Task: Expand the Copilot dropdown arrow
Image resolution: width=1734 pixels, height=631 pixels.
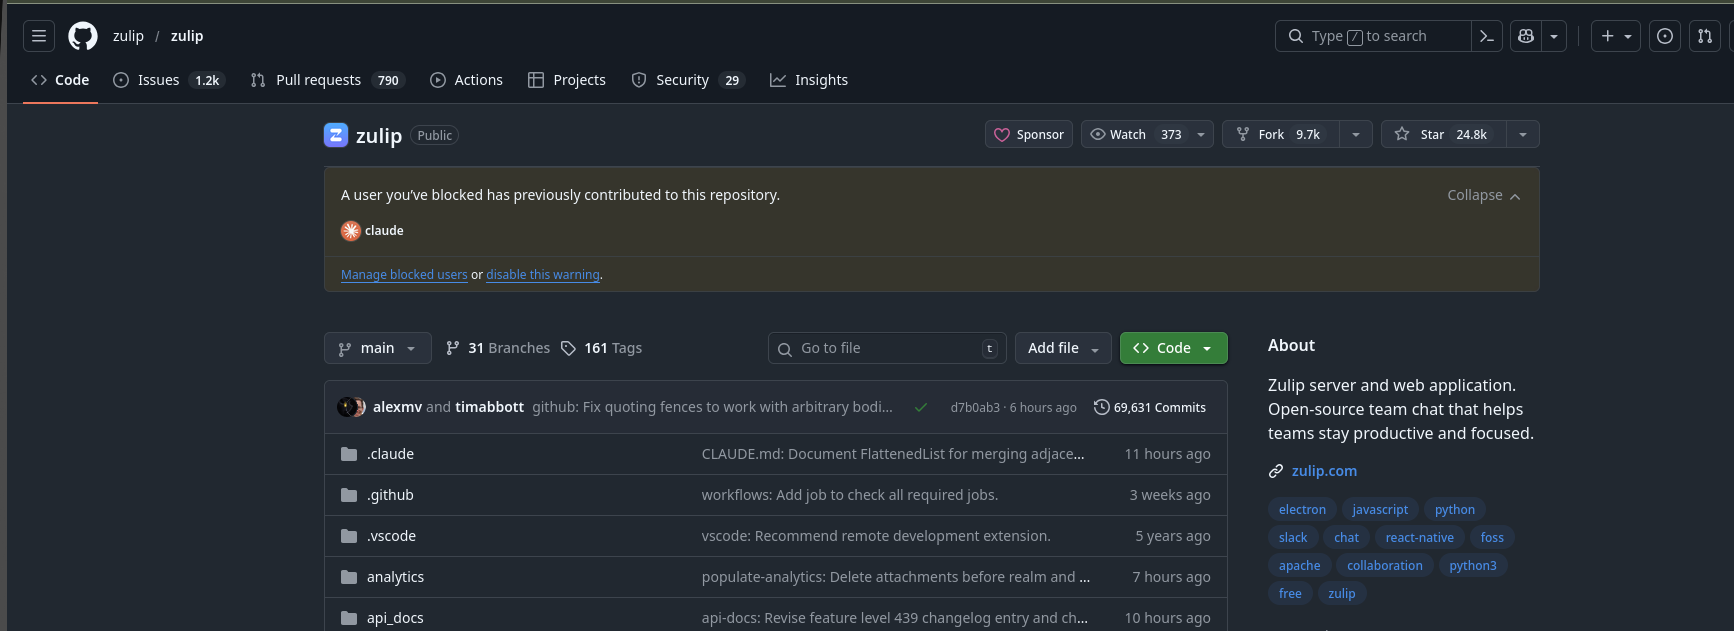Action: (x=1554, y=36)
